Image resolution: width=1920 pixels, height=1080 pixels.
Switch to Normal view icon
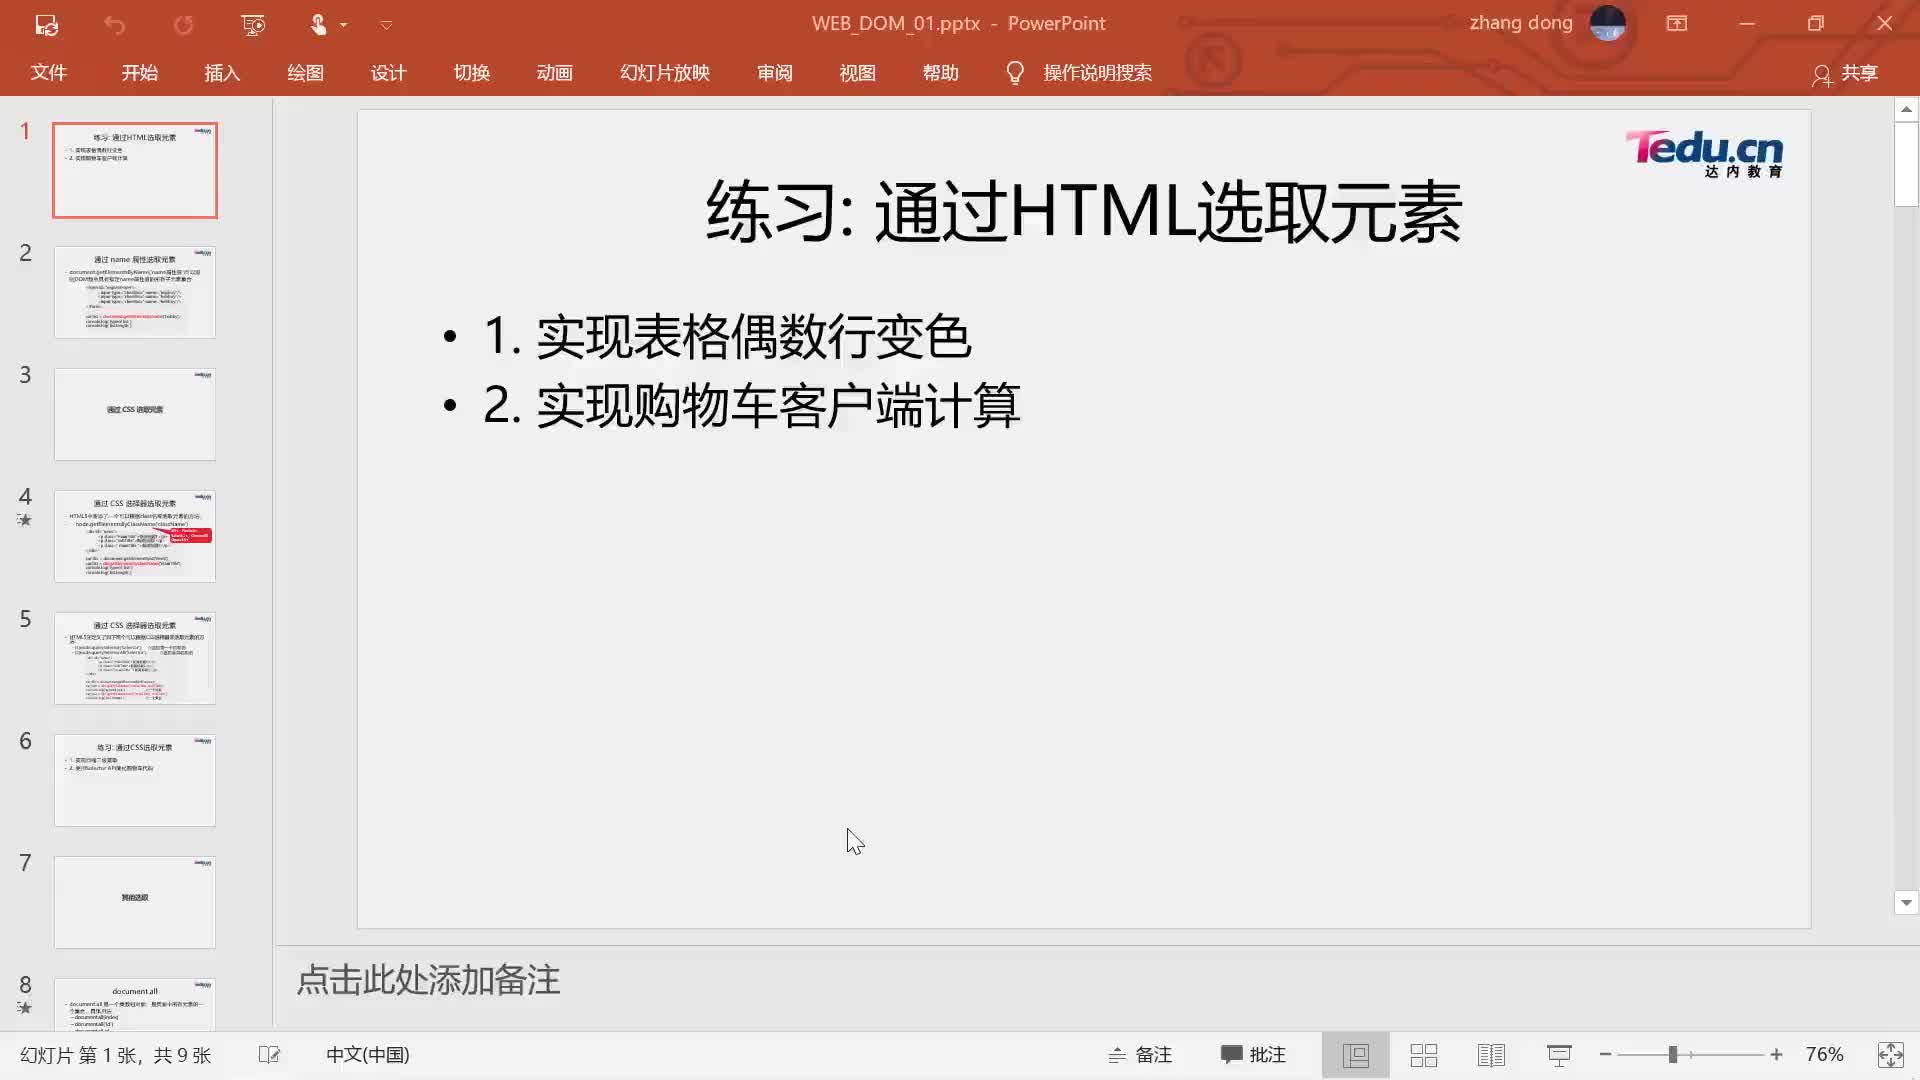pos(1356,1055)
